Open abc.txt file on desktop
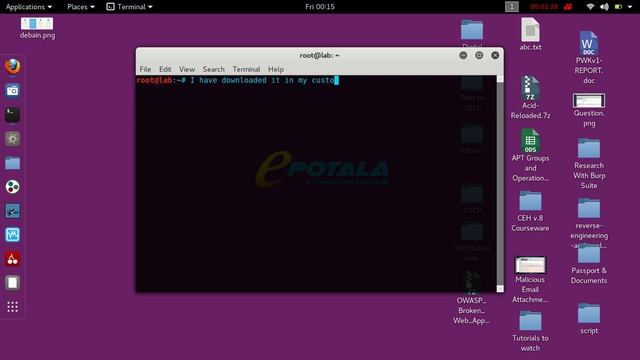This screenshot has width=640, height=360. tap(530, 34)
